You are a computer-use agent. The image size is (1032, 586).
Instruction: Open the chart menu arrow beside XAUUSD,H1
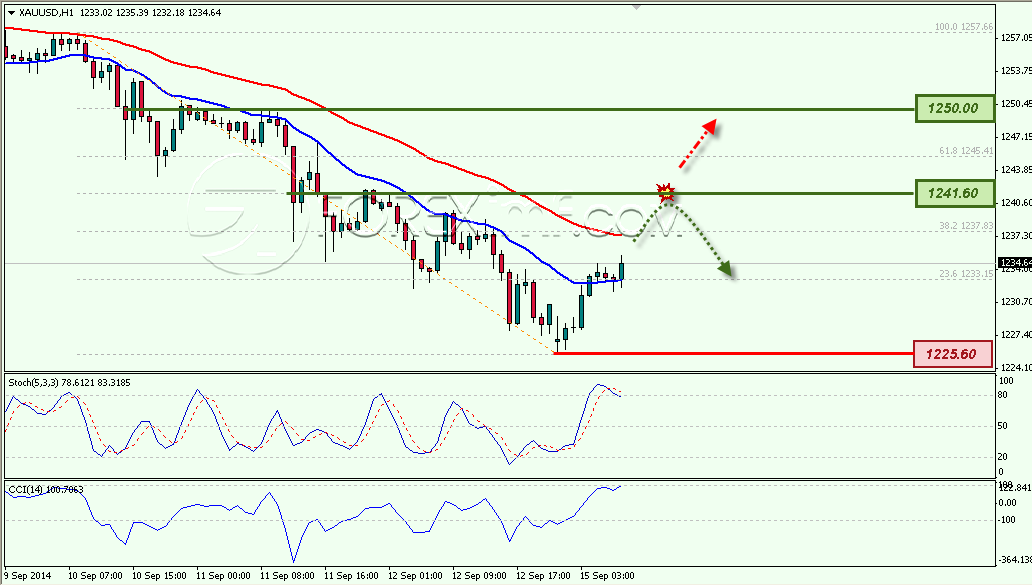pos(11,13)
